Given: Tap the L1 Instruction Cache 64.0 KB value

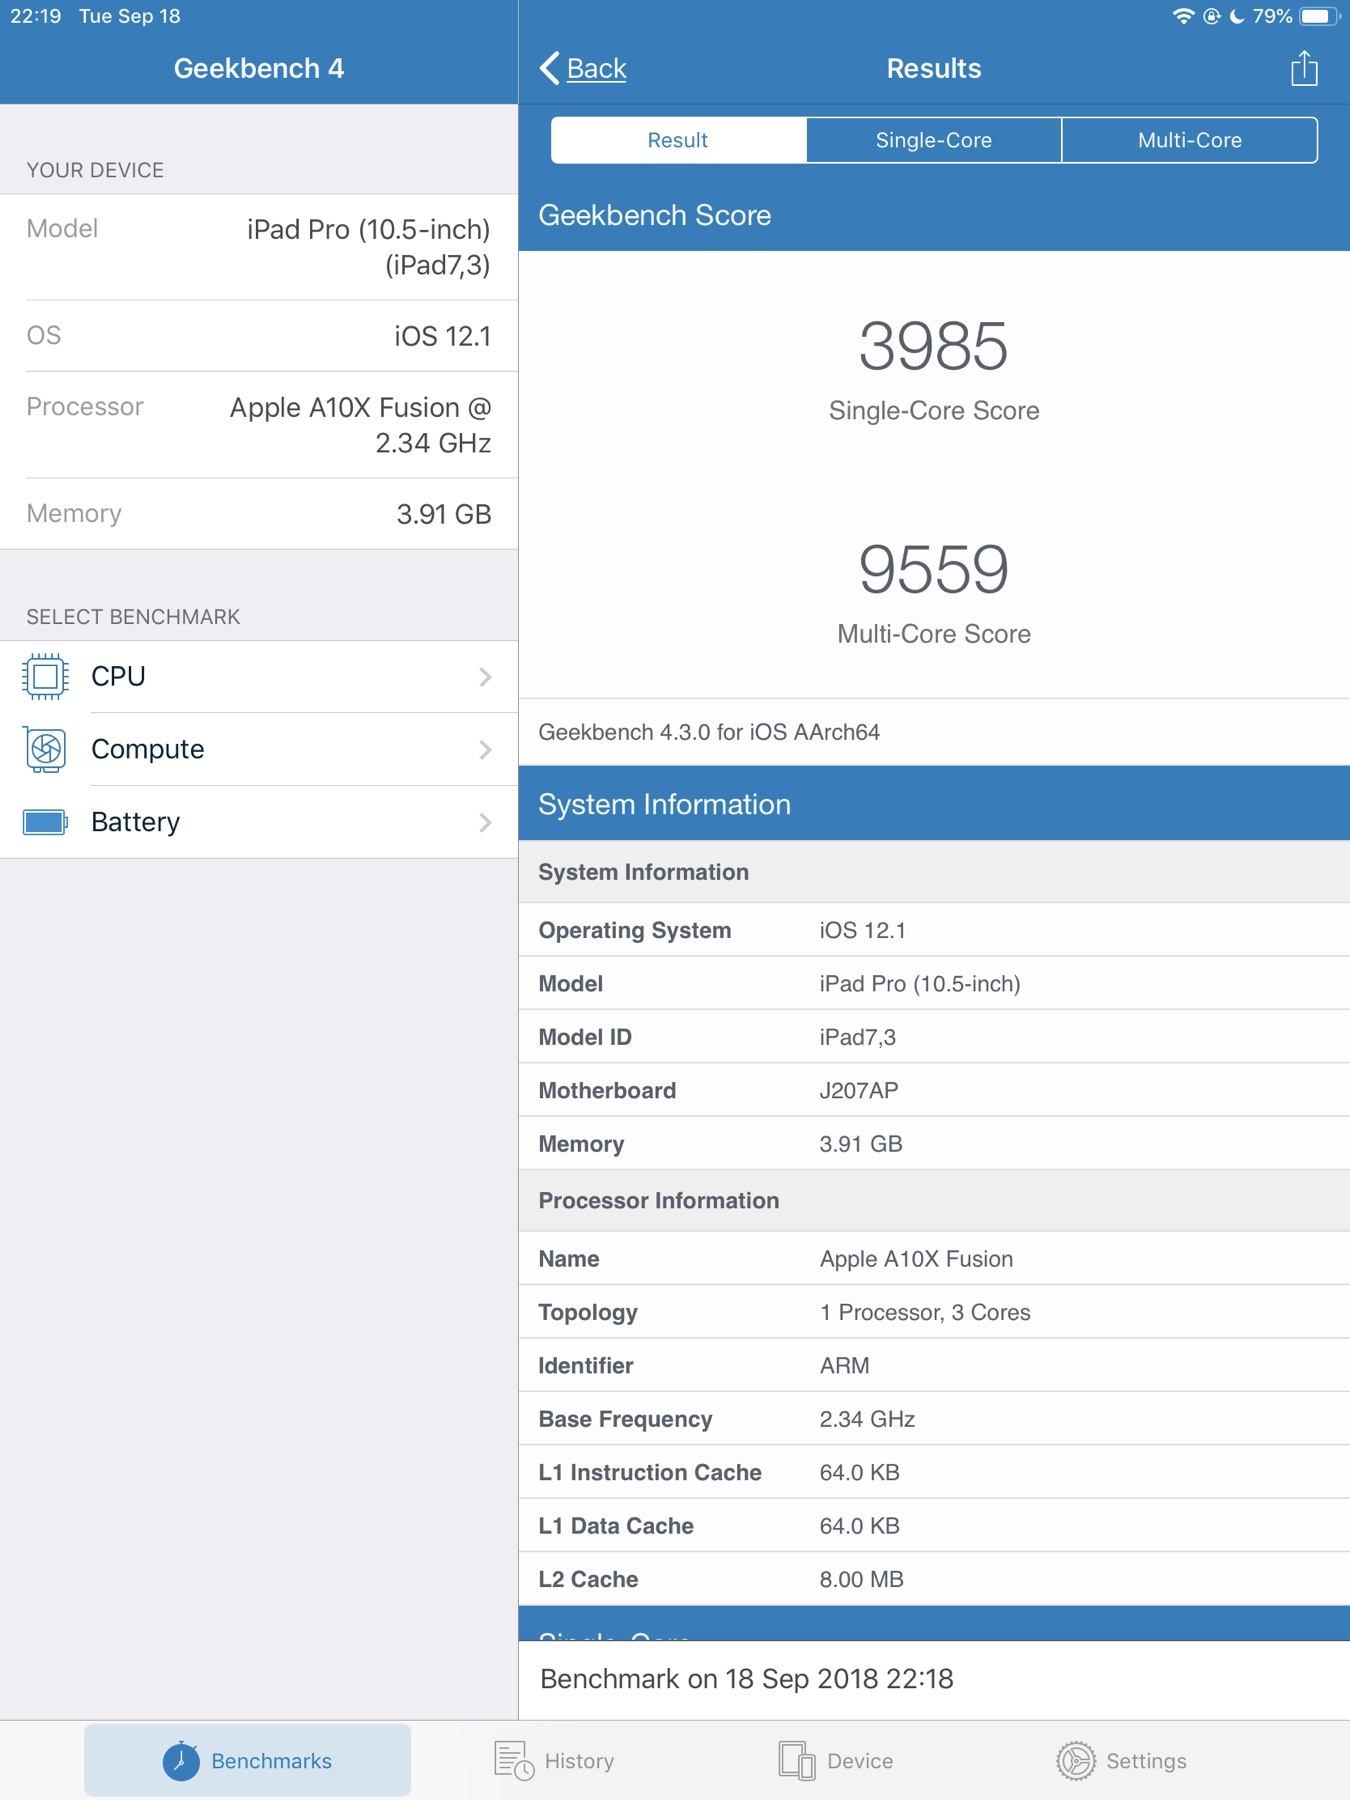Looking at the screenshot, I should tap(859, 1472).
